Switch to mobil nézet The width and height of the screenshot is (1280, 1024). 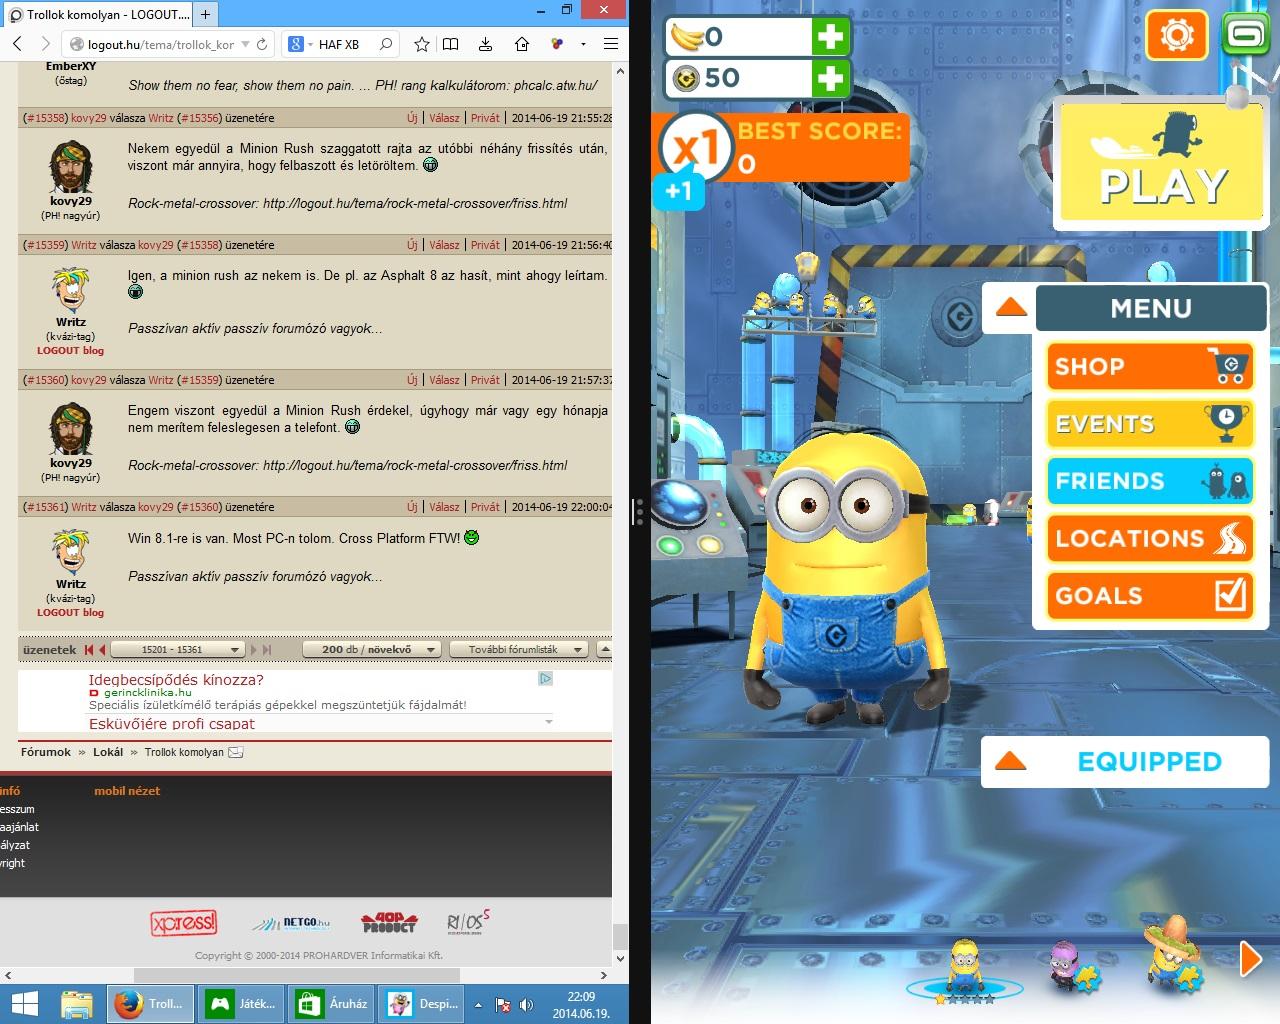tap(127, 791)
